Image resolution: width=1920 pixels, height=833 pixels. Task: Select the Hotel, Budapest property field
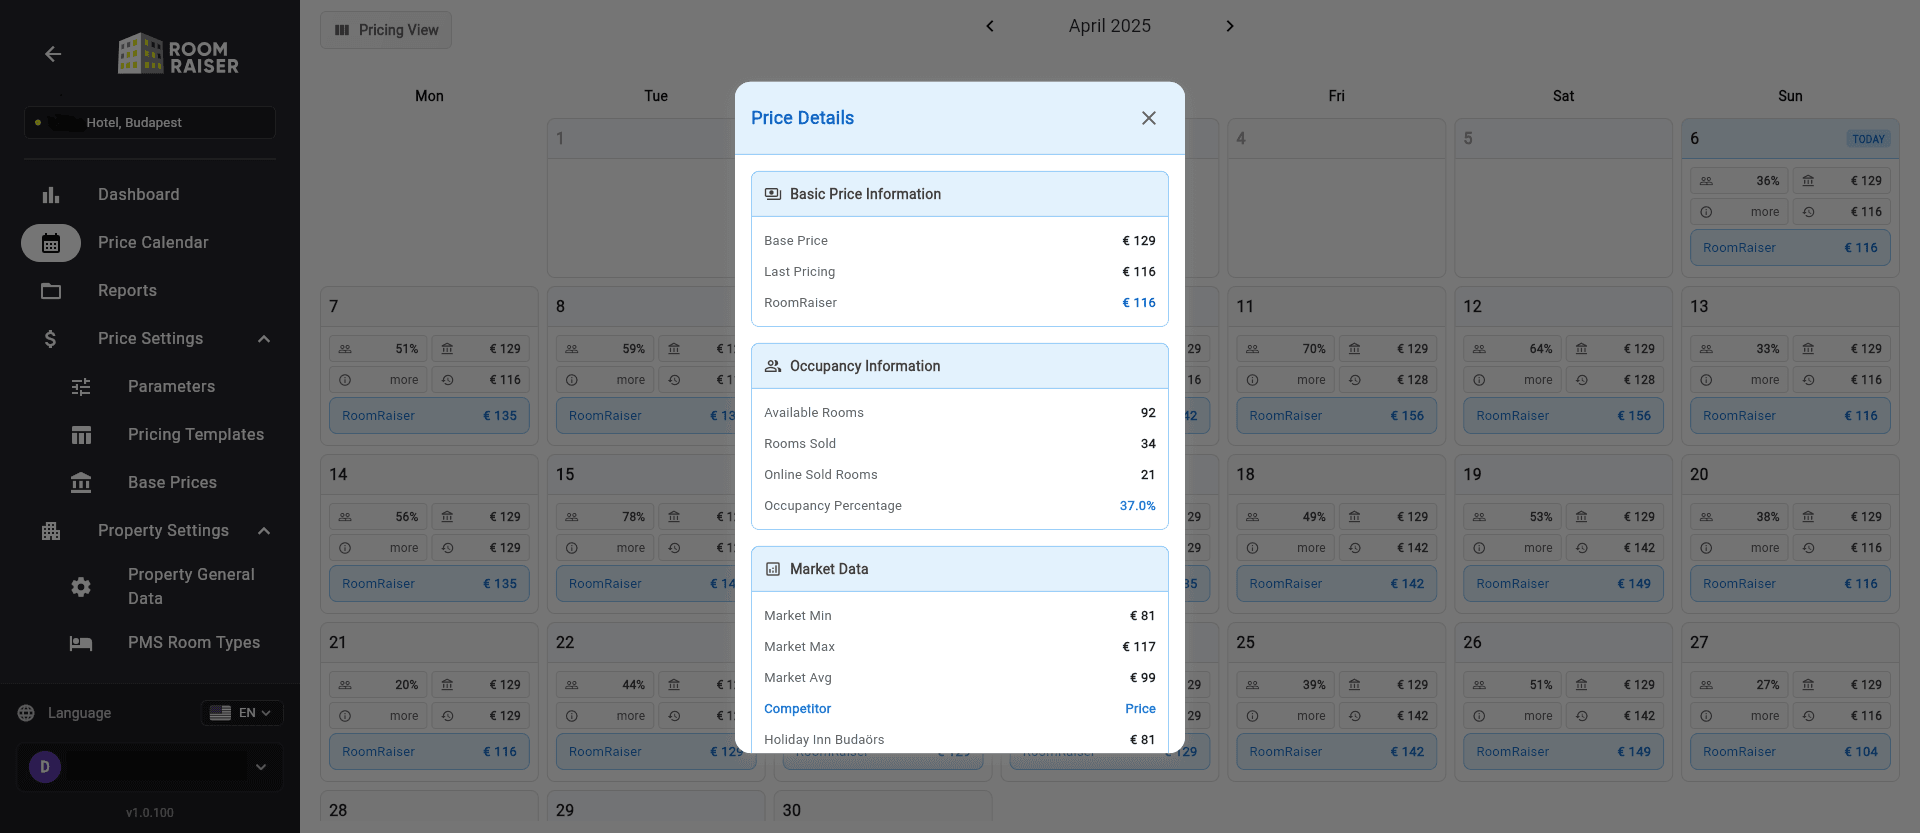point(150,123)
